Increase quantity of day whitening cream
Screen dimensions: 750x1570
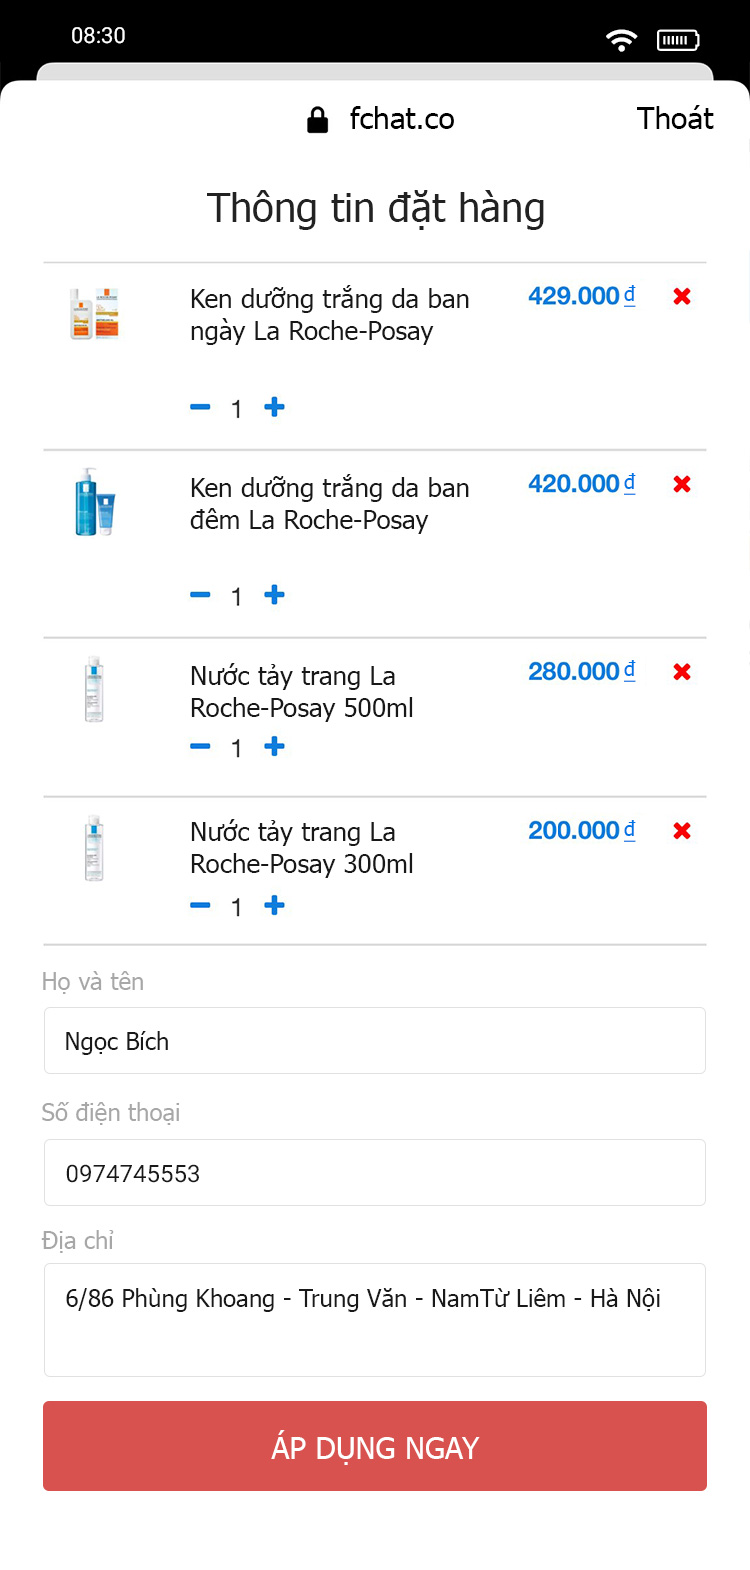click(x=274, y=407)
